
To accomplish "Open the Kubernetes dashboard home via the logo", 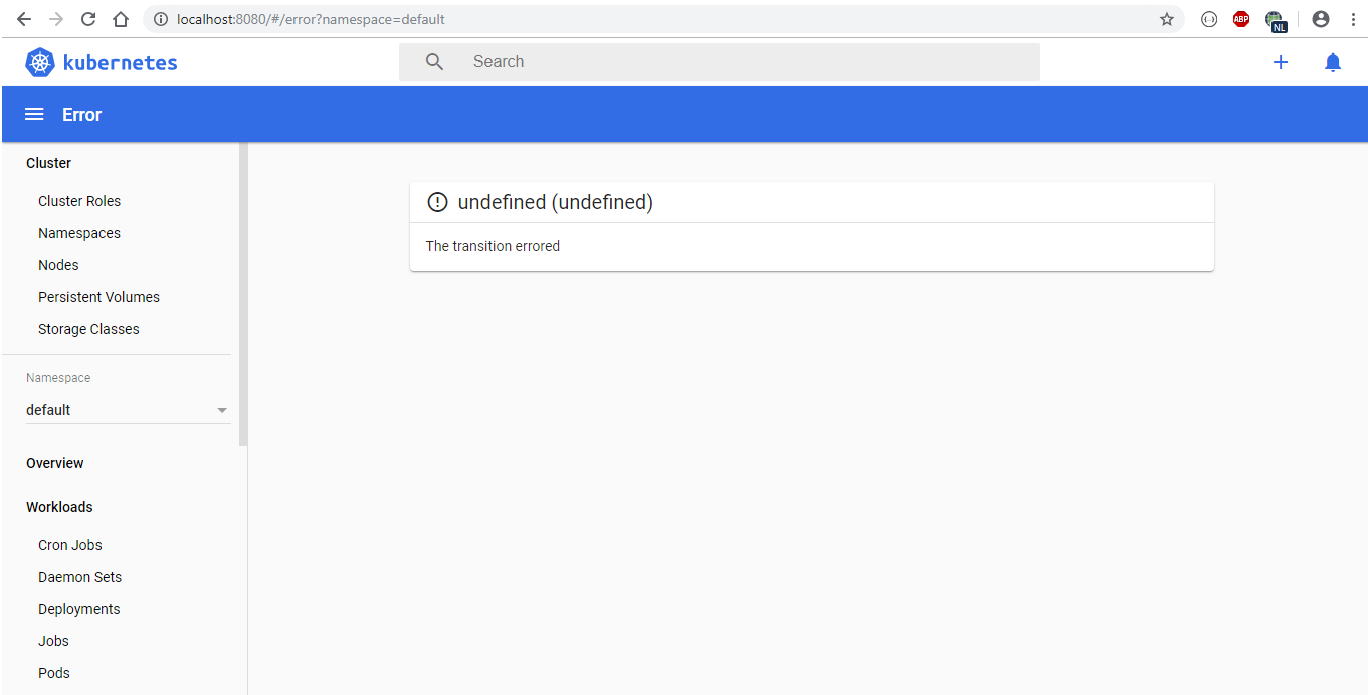I will [x=100, y=61].
